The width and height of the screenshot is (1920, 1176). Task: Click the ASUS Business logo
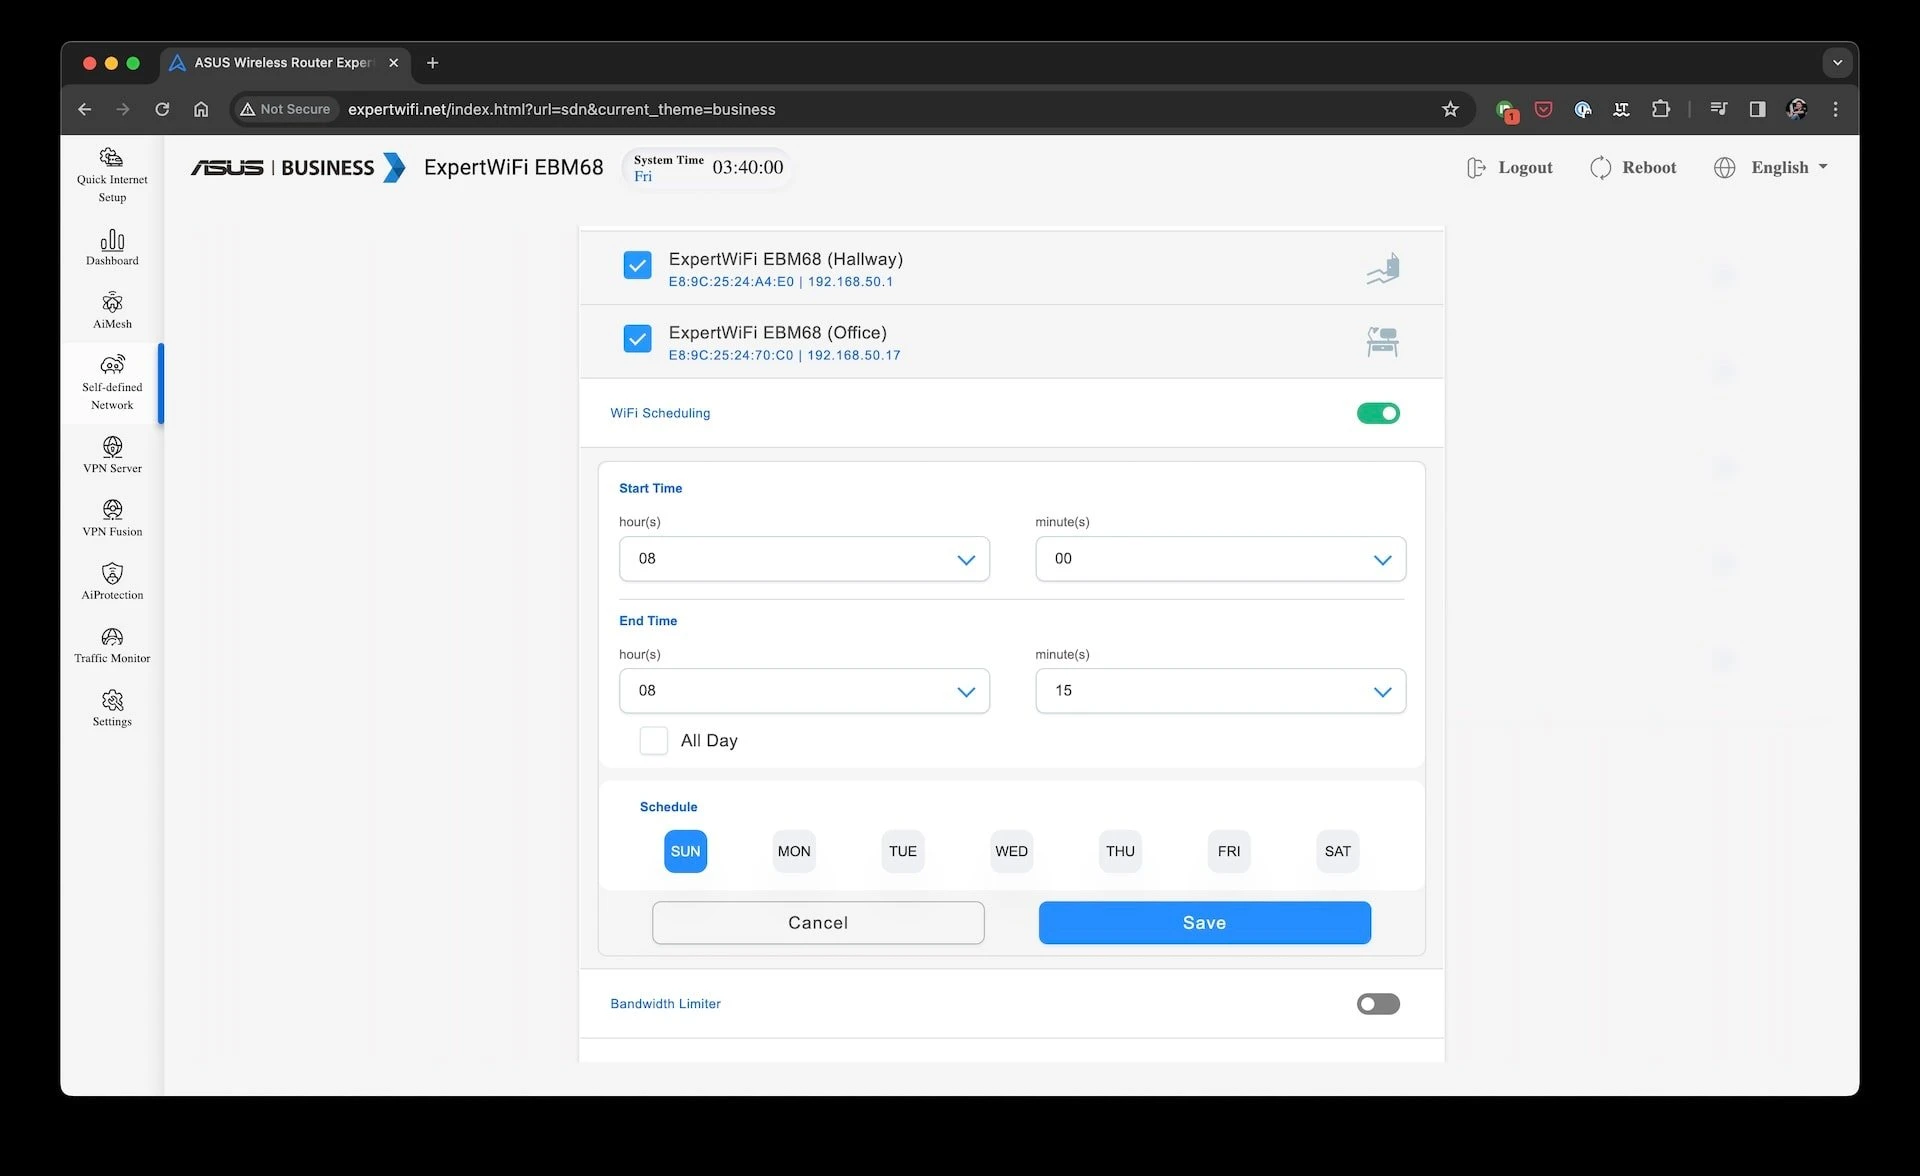coord(298,167)
